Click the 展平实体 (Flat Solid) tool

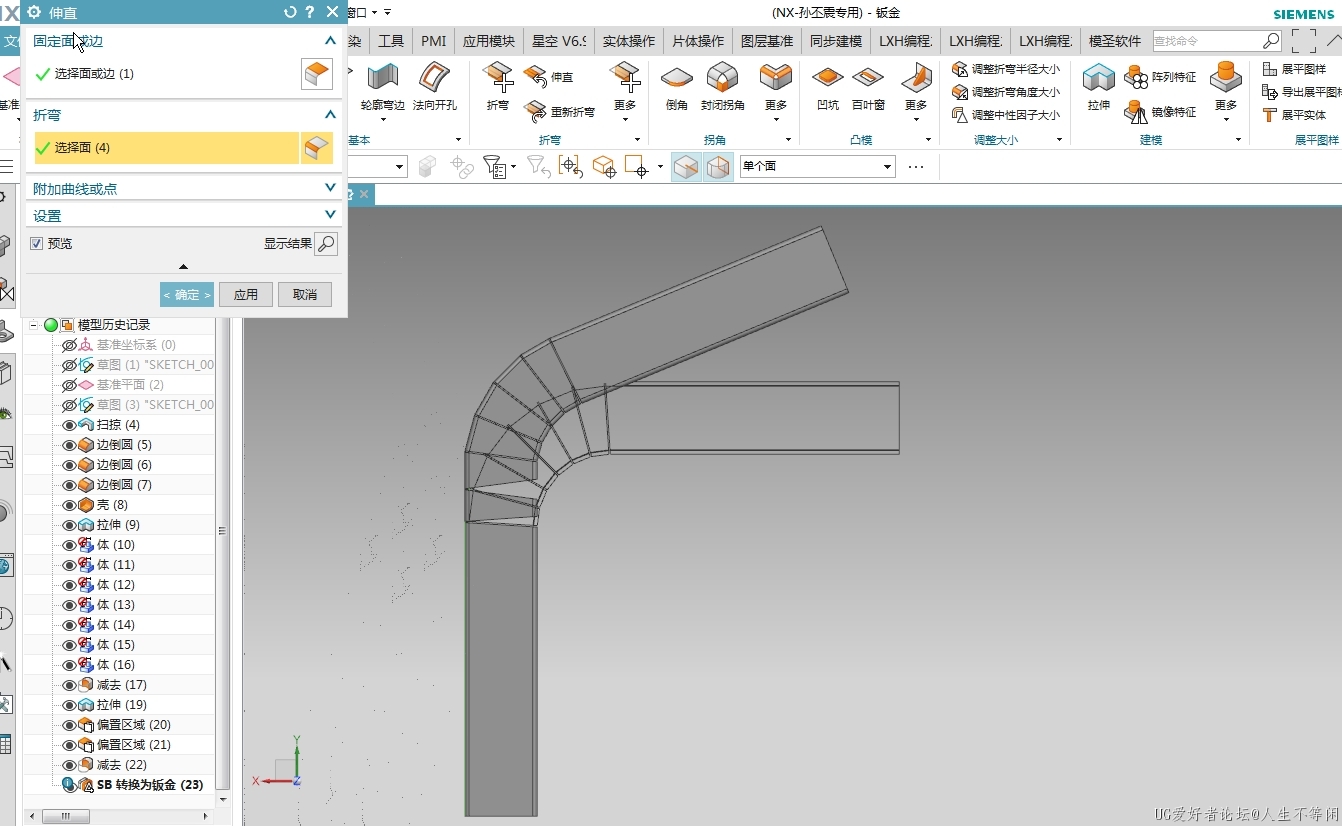click(1294, 115)
